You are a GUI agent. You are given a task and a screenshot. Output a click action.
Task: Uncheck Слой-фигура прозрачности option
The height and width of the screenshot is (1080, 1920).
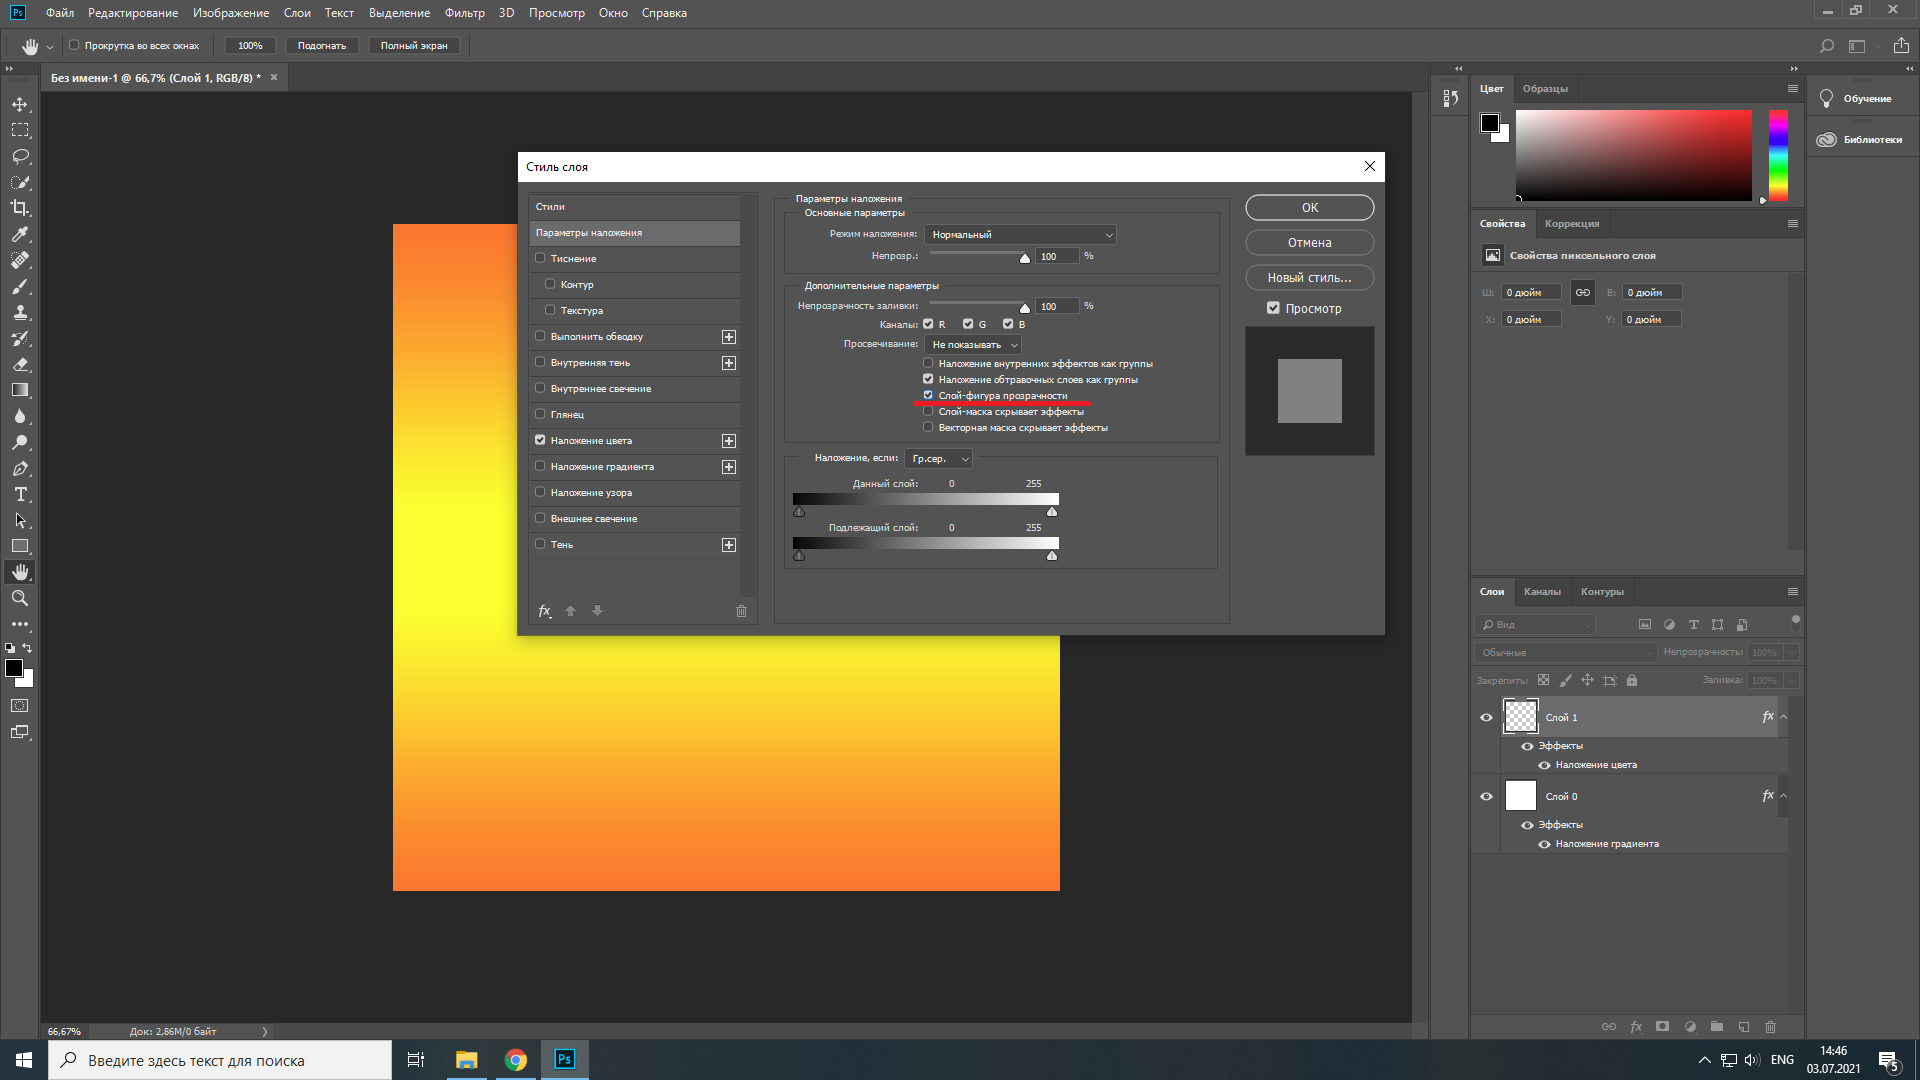coord(928,395)
